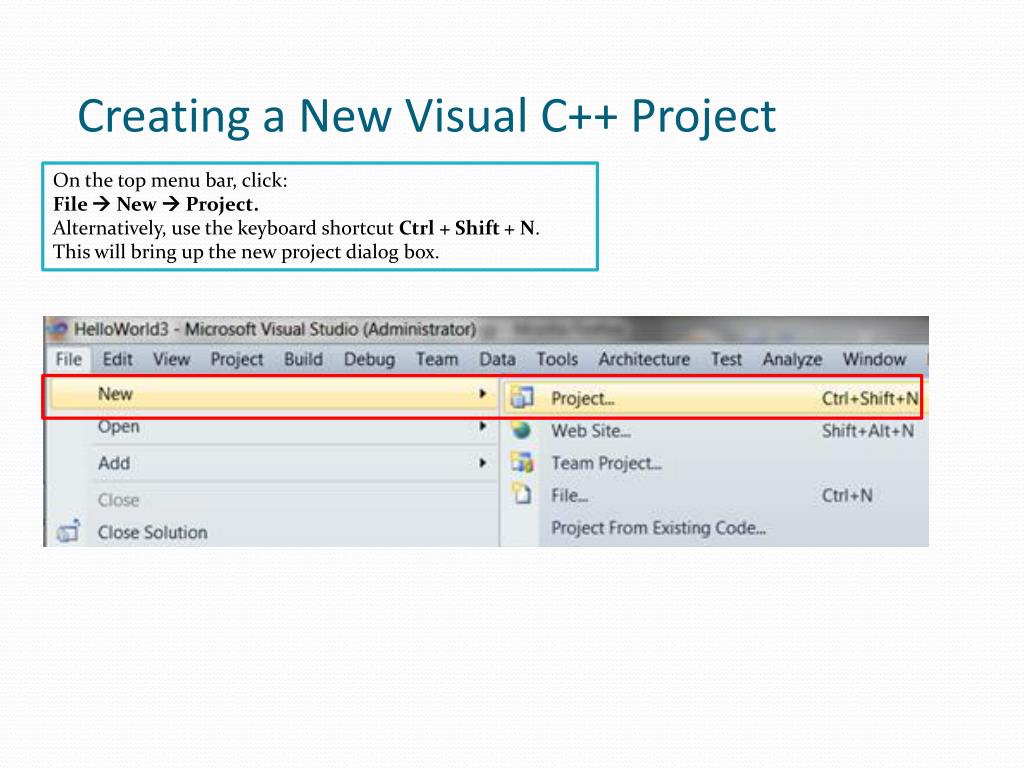Open the File menu
This screenshot has height=768, width=1024.
[x=69, y=359]
